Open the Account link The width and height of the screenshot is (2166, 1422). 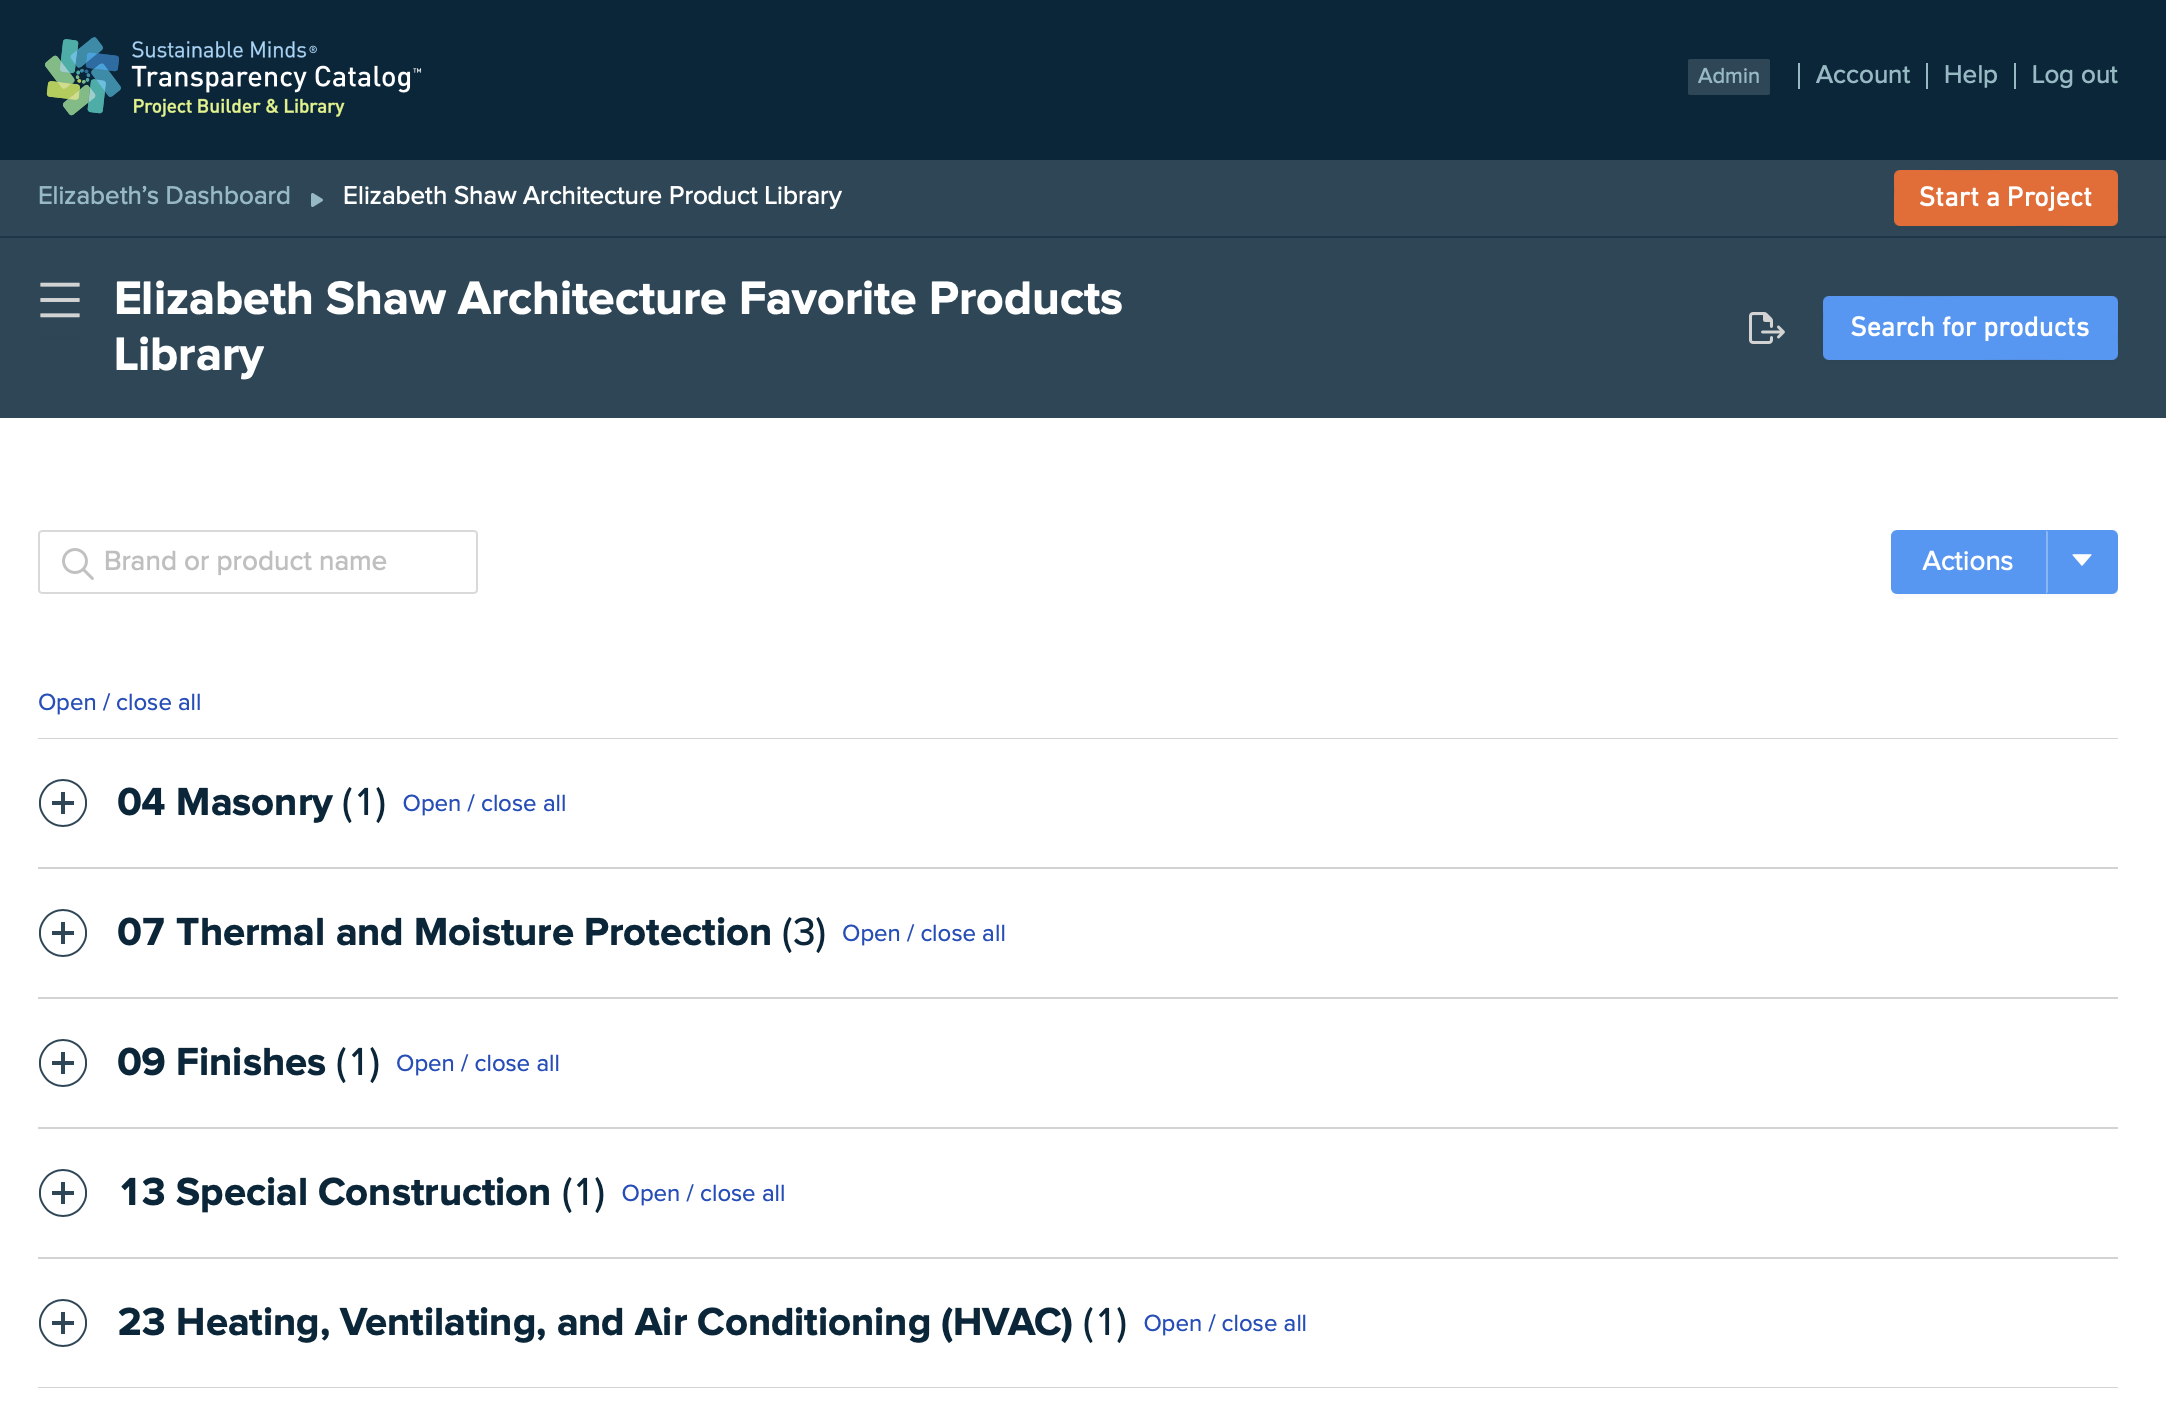(x=1862, y=75)
